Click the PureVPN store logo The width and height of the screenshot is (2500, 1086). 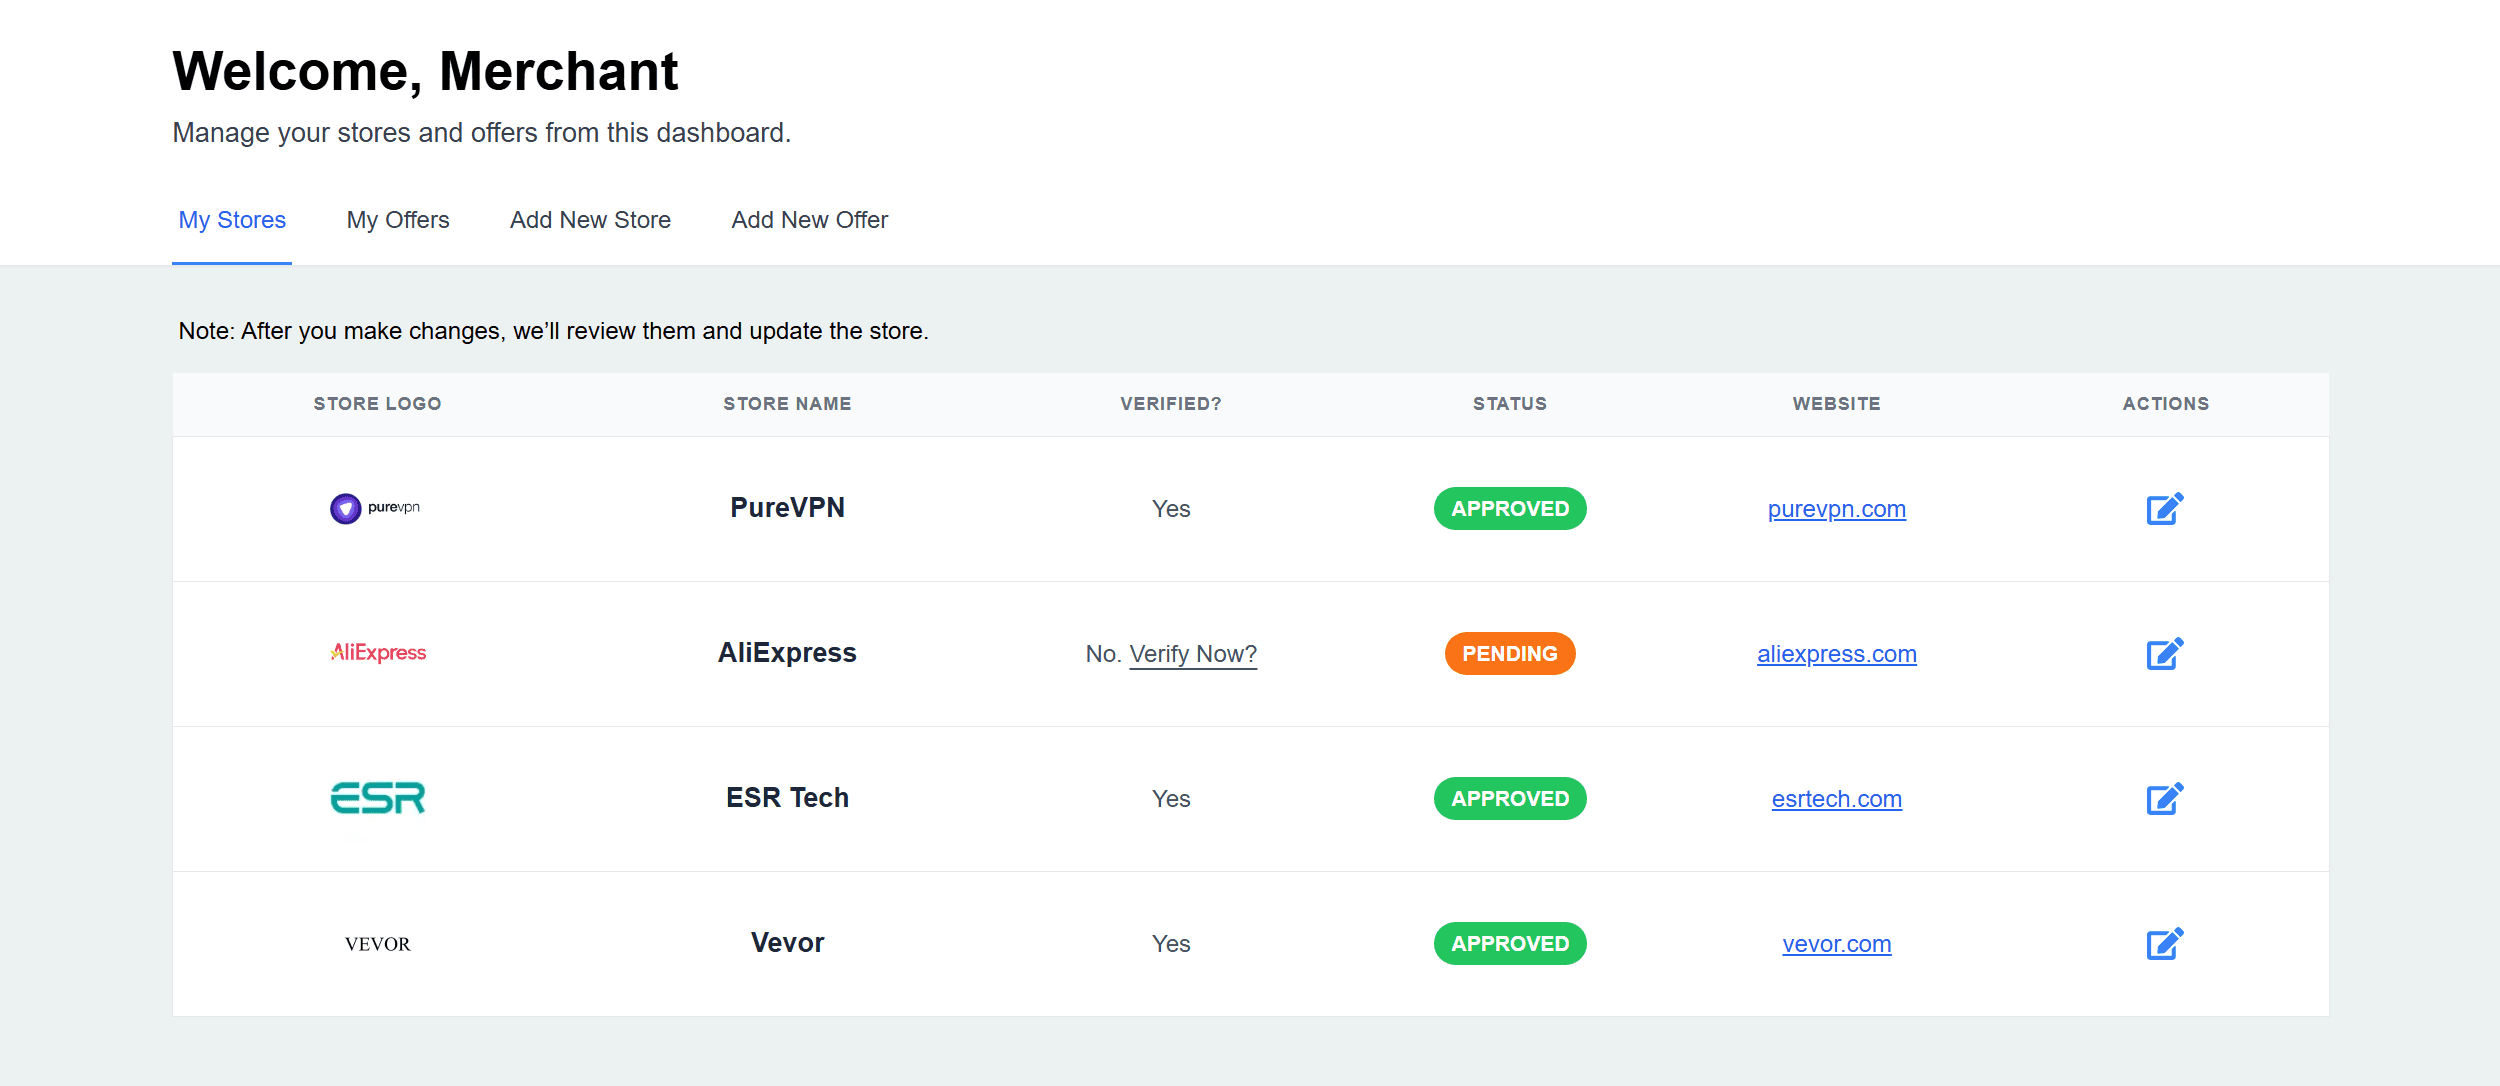coord(377,508)
